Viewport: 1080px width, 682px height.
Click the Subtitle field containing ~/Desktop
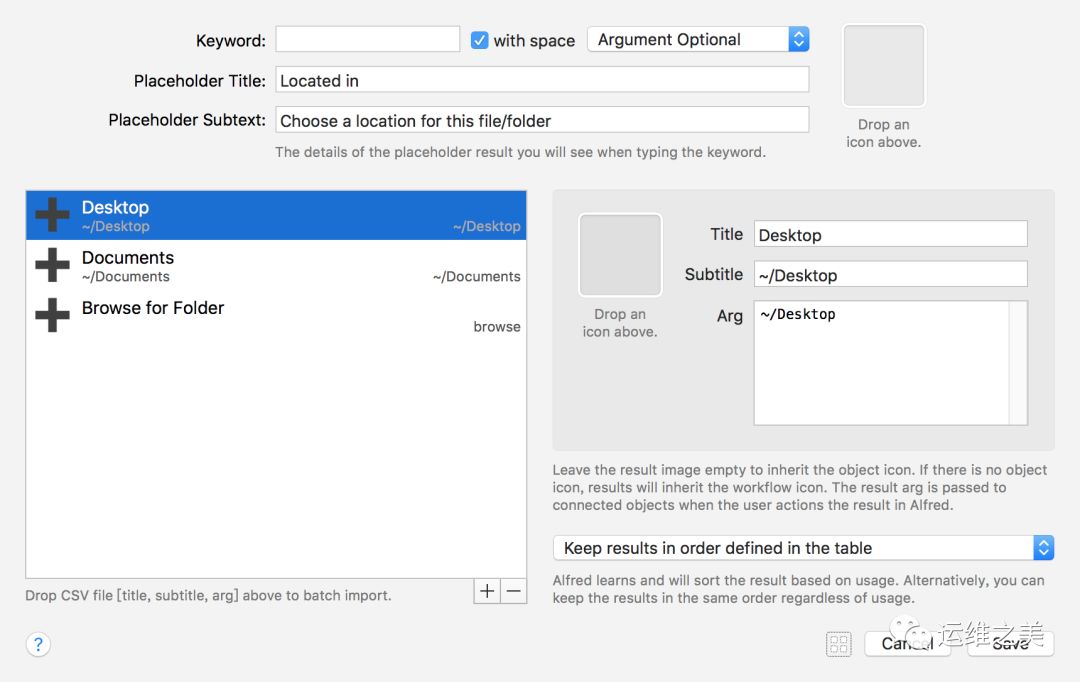coord(891,274)
